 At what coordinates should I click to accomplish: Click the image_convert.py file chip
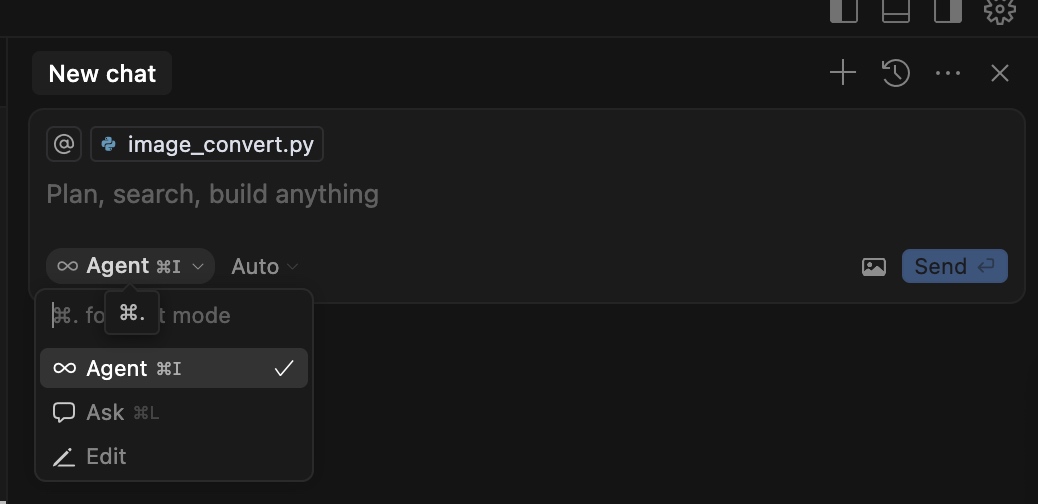[207, 144]
